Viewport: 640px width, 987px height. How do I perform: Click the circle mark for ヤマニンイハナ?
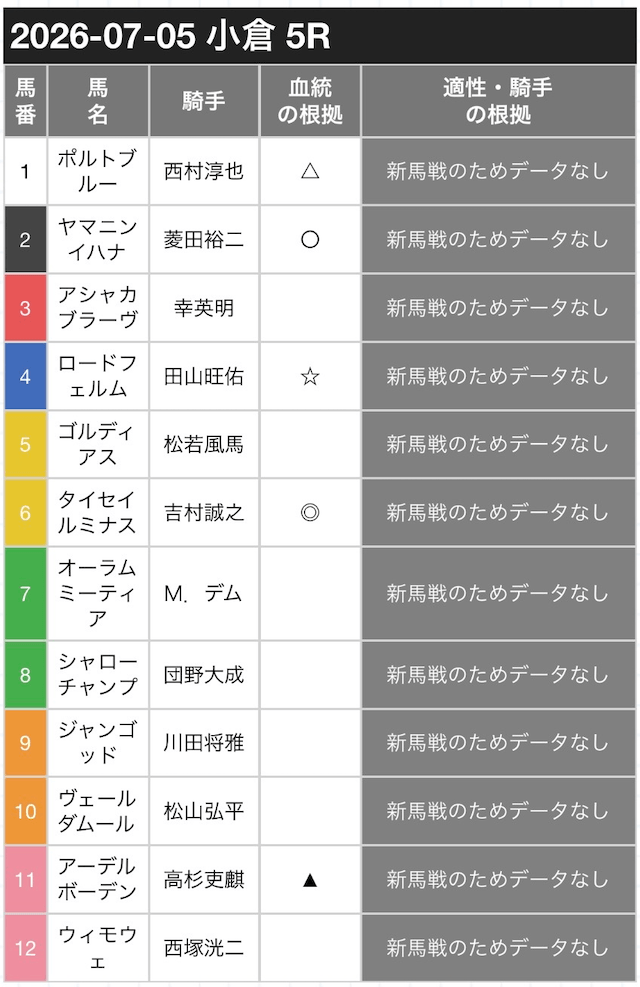[310, 240]
